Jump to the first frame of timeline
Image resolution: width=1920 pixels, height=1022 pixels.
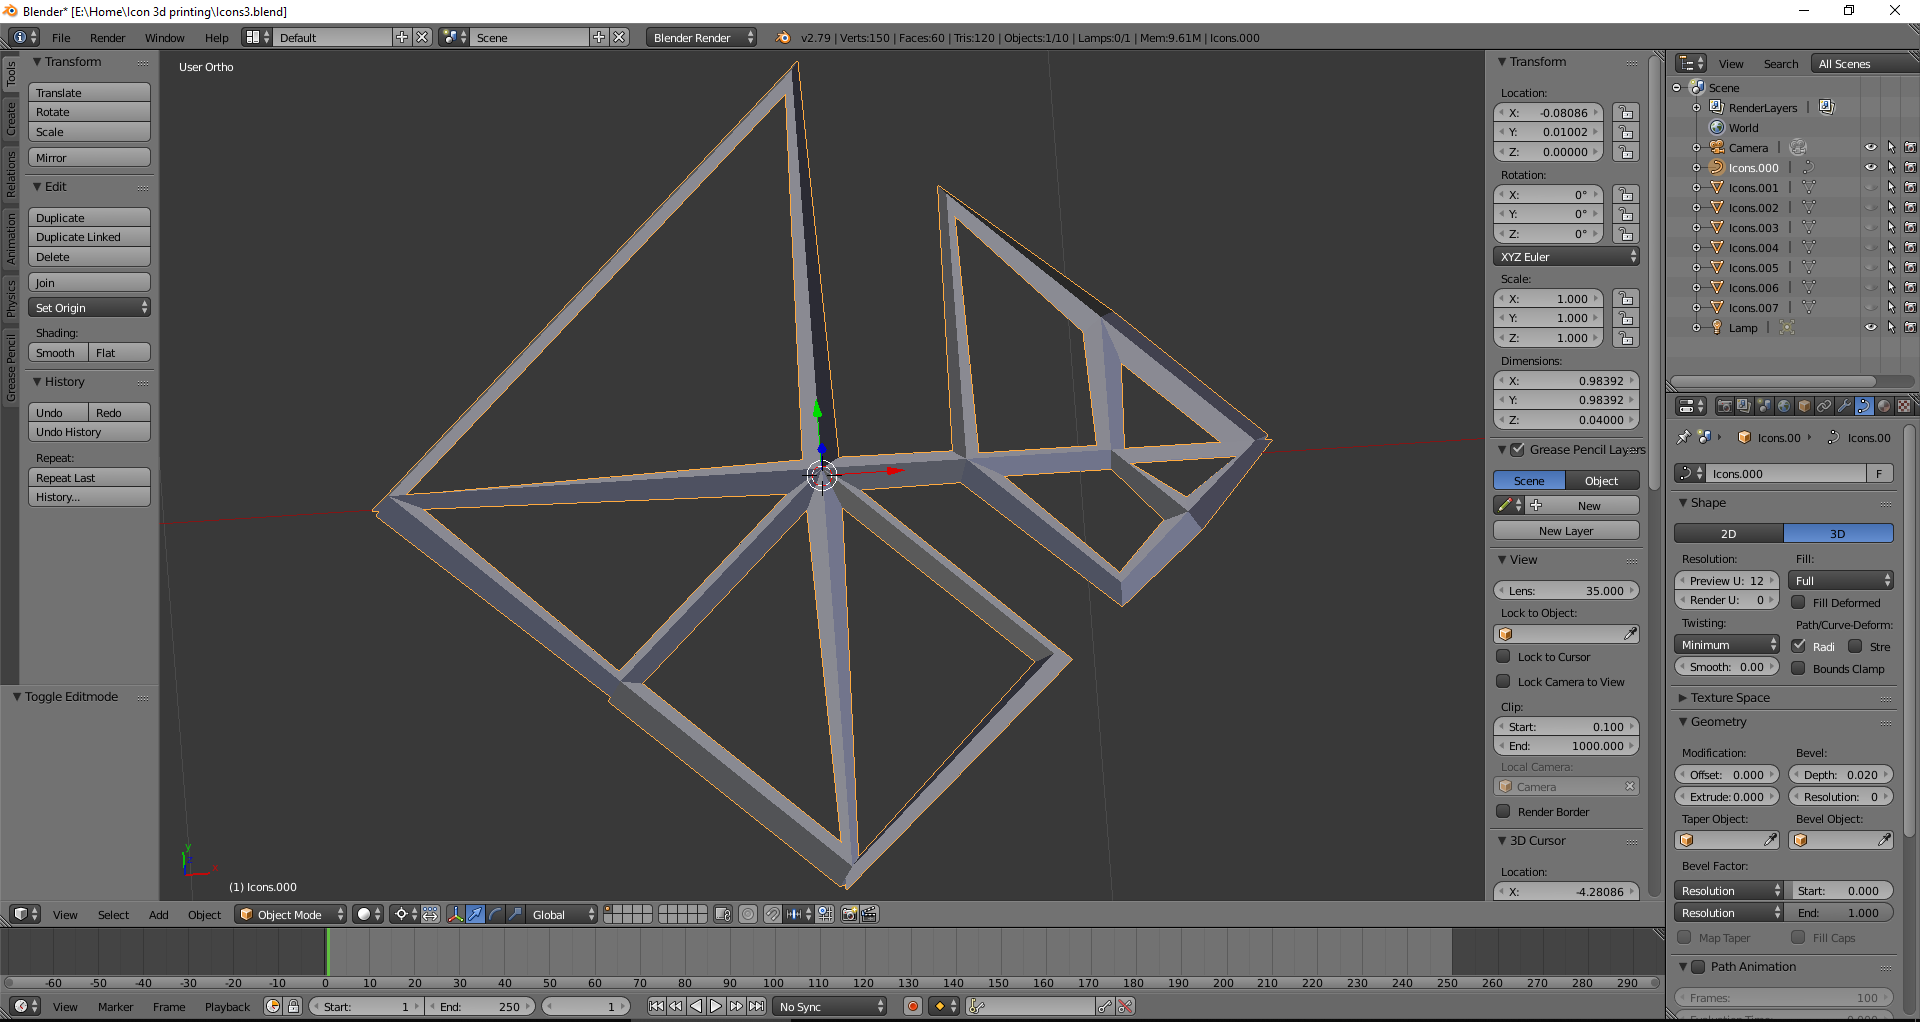coord(656,1006)
